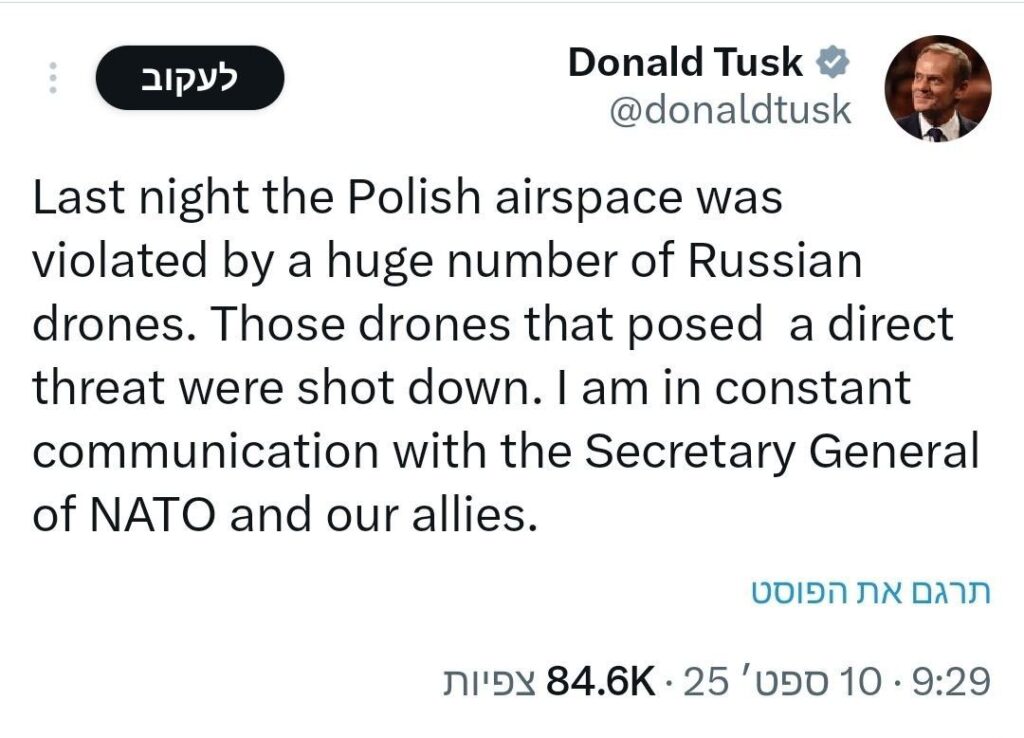Open the @donaldtusk handle link

730,110
